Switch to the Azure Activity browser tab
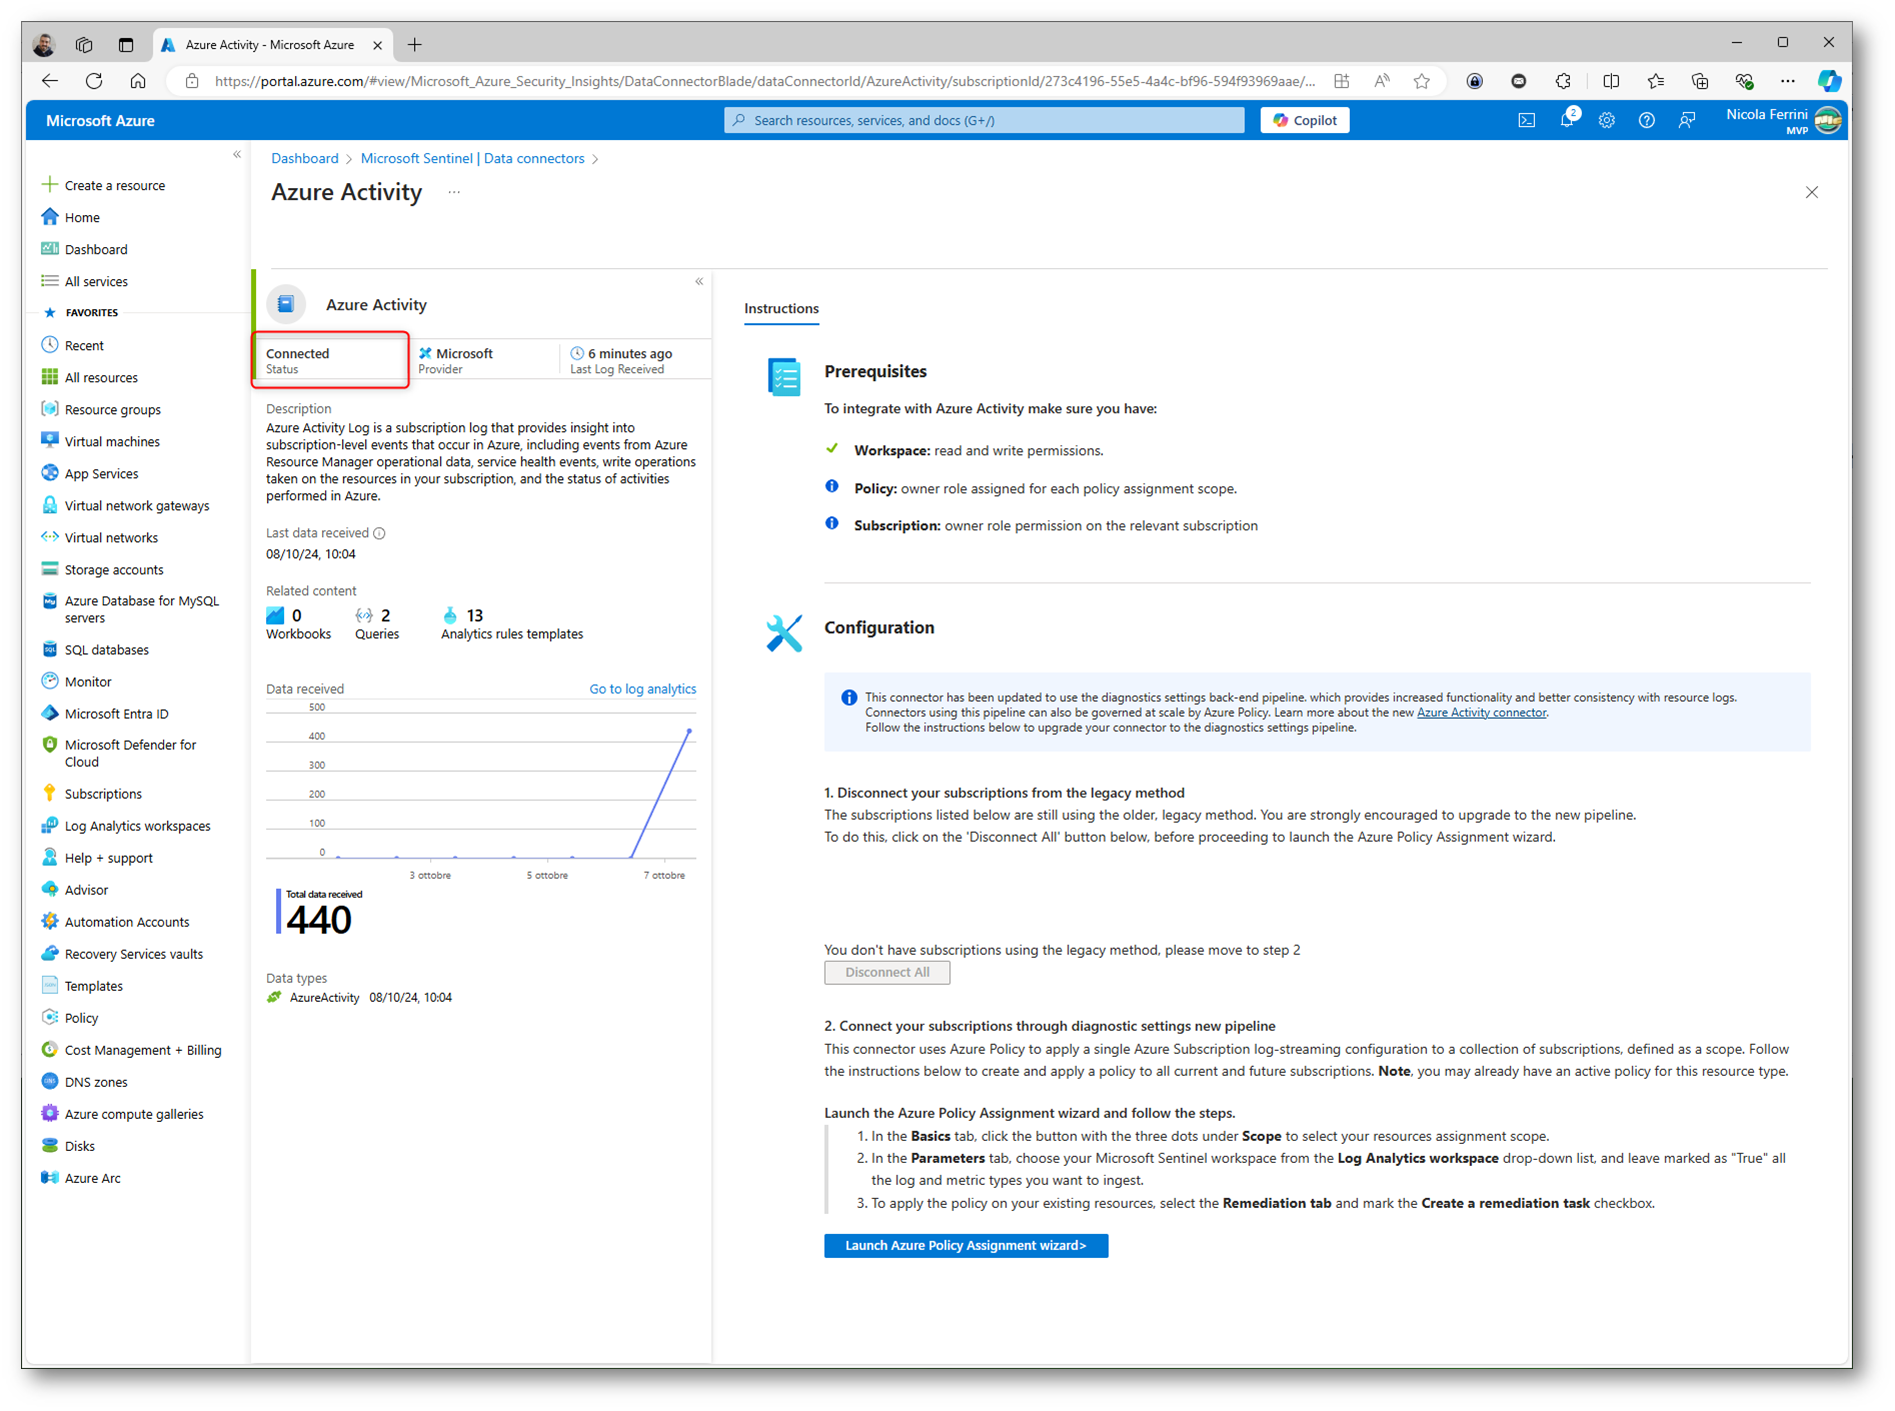Image resolution: width=1895 pixels, height=1411 pixels. point(270,44)
